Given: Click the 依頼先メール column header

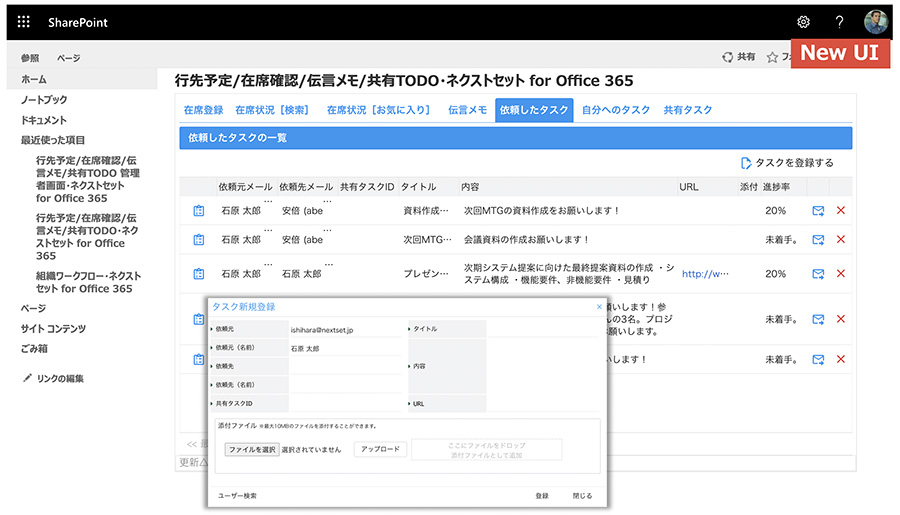Looking at the screenshot, I should (x=306, y=187).
